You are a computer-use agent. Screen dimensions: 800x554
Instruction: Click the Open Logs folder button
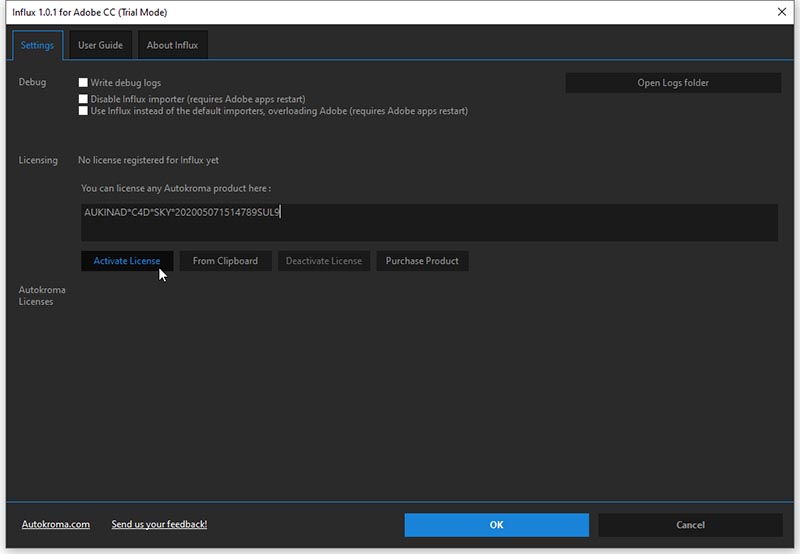pos(673,83)
